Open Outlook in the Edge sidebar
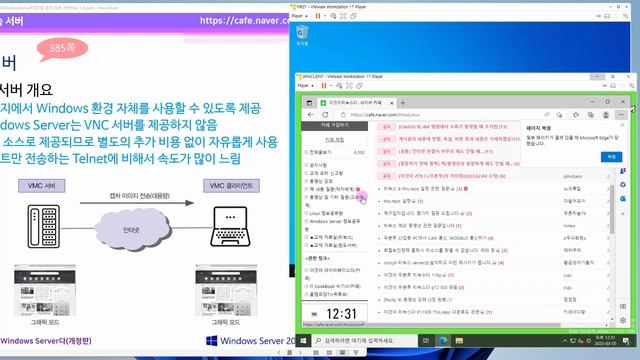The image size is (640, 360). point(623,198)
